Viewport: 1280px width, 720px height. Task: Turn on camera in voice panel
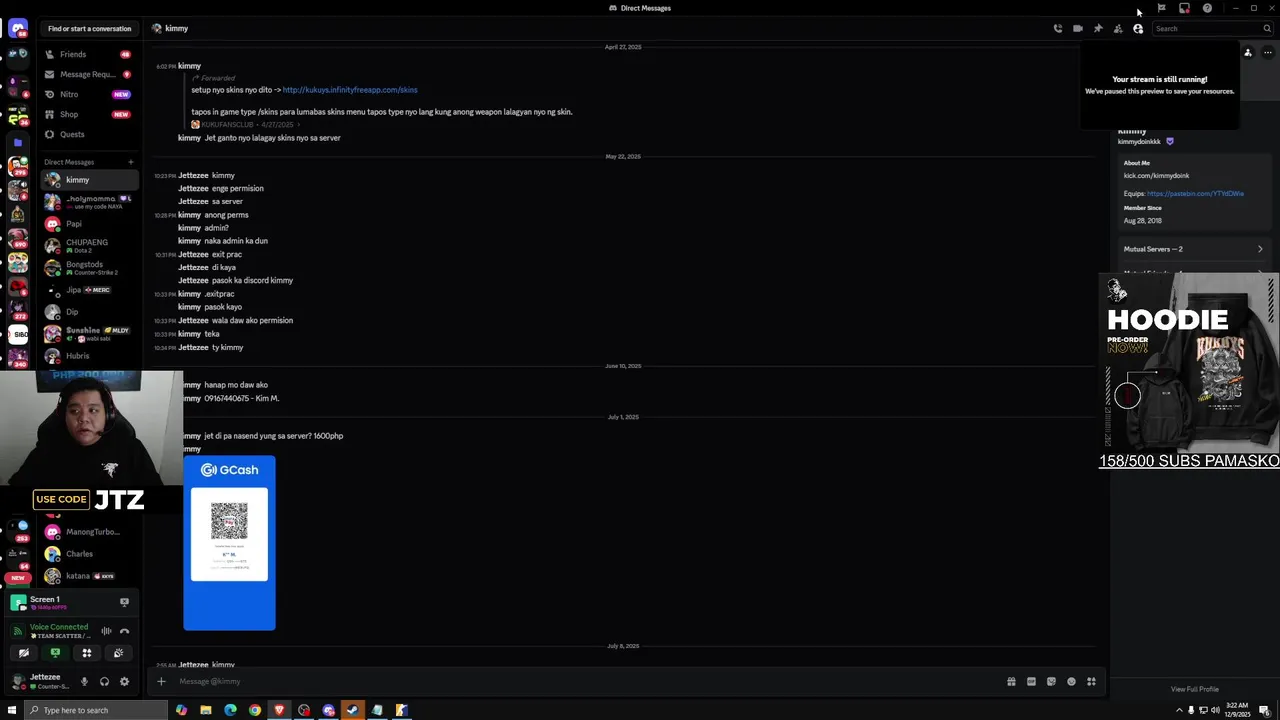(x=24, y=653)
